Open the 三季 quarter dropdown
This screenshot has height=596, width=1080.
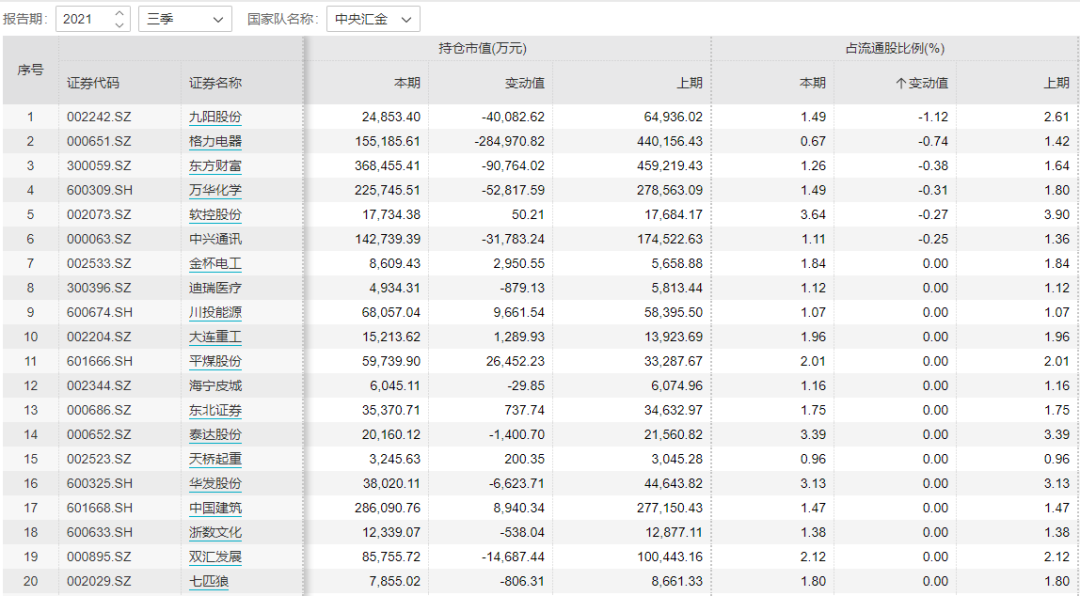(x=184, y=19)
